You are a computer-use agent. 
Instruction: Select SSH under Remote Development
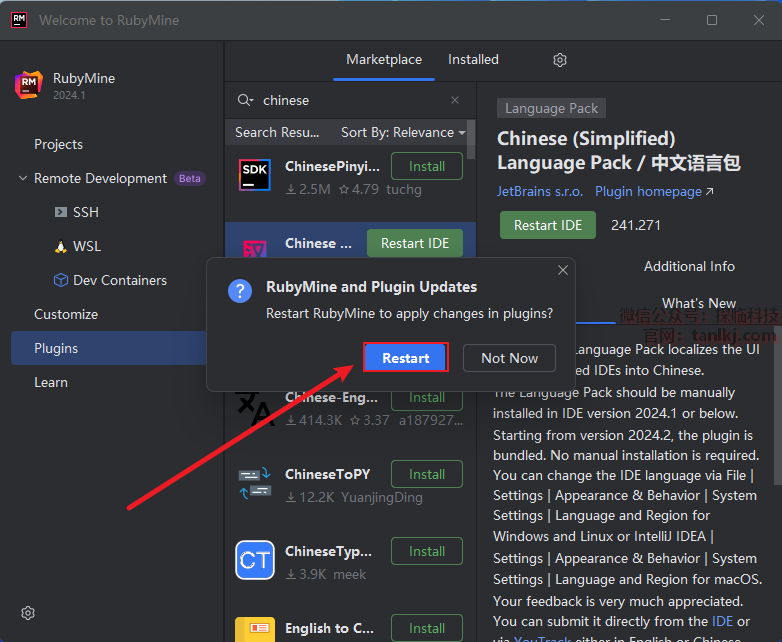click(86, 212)
